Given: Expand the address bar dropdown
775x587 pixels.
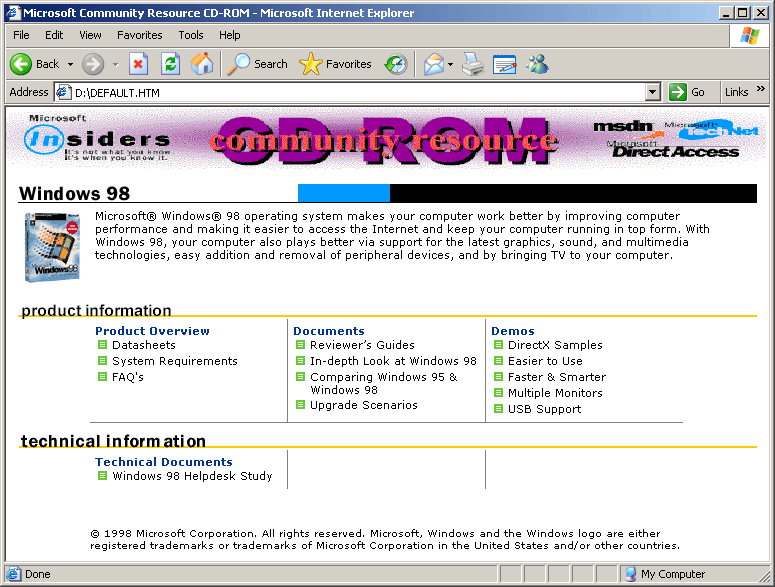Looking at the screenshot, I should [653, 92].
